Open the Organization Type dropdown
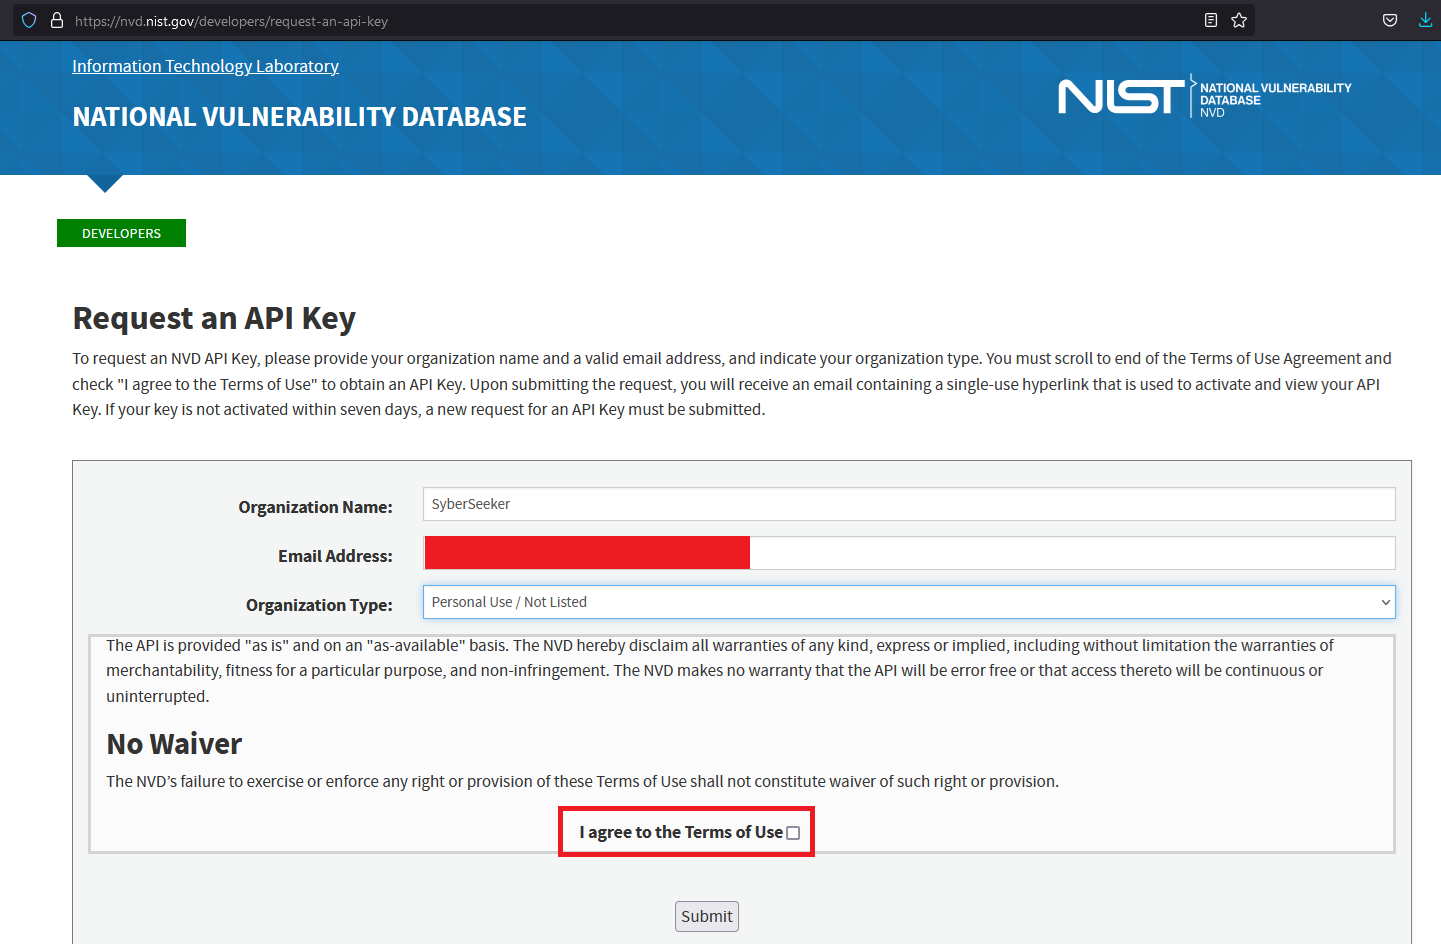The width and height of the screenshot is (1441, 944). (909, 602)
